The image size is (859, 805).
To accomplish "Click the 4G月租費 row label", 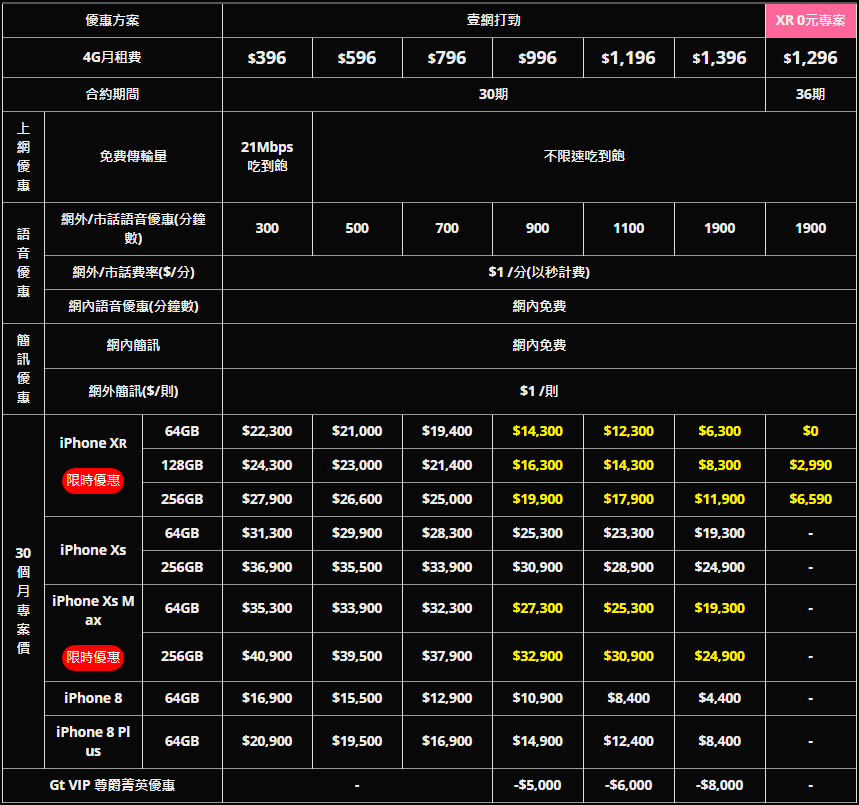I will click(x=112, y=58).
